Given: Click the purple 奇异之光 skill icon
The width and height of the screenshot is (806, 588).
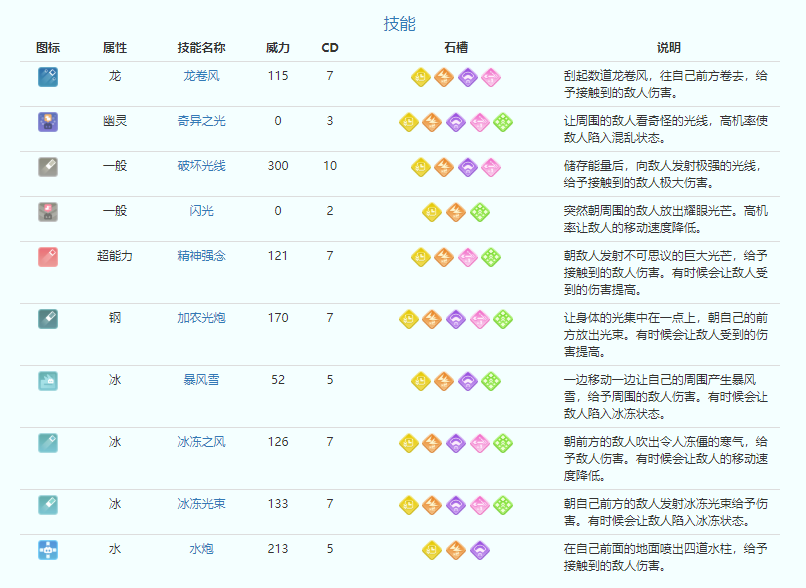Looking at the screenshot, I should point(48,121).
